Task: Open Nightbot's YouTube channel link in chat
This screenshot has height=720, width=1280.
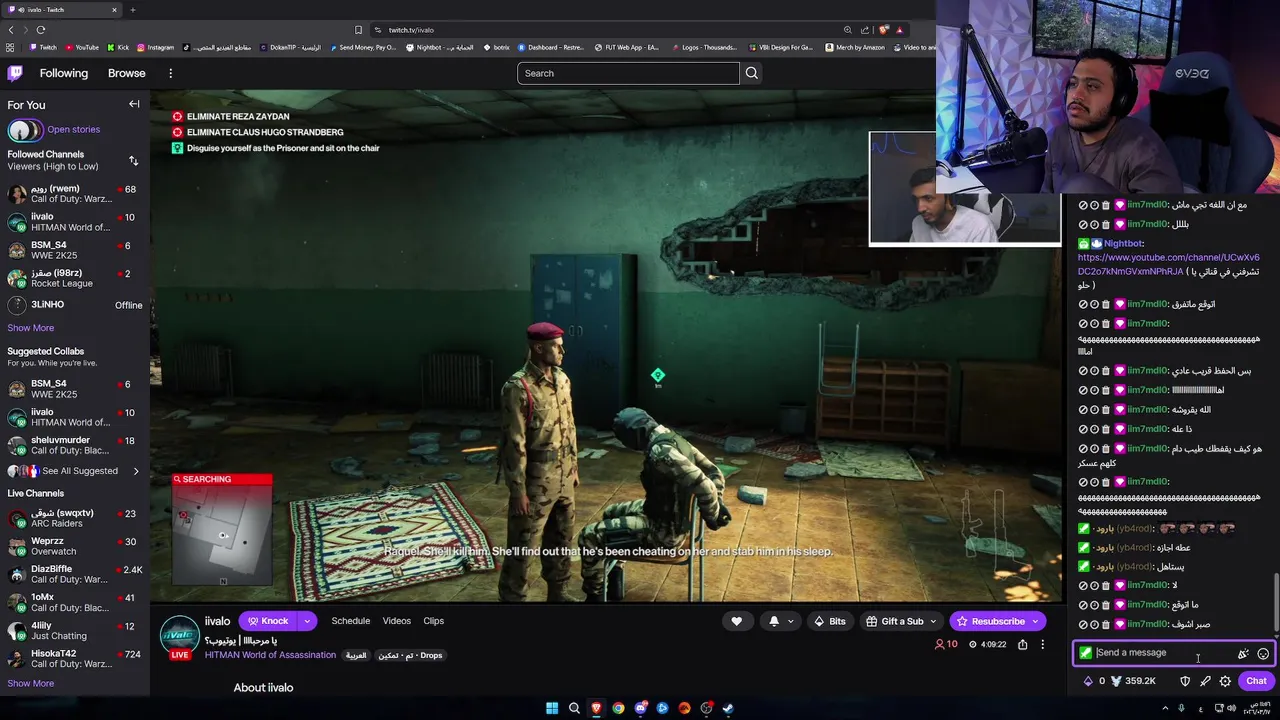Action: click(x=1168, y=264)
